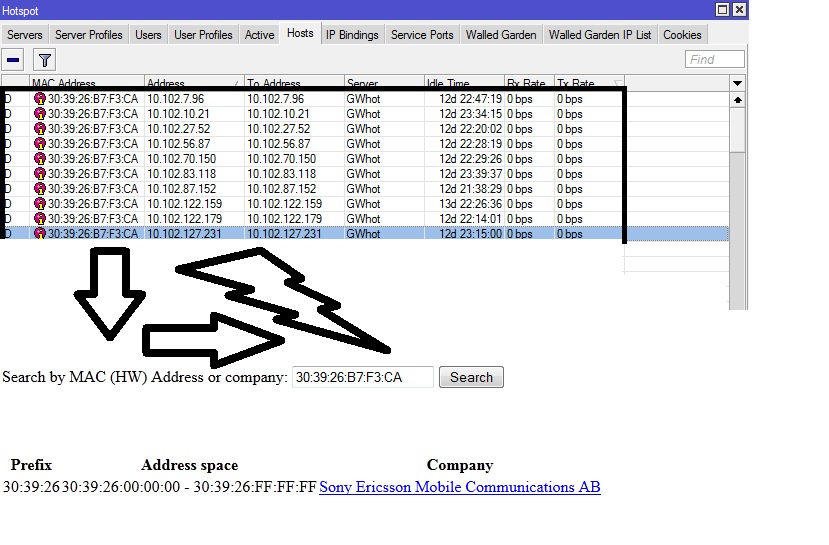Select address space range 30:39:26:00:00:00 - 30:39:26:FF:FF:FF
The image size is (829, 545).
(x=189, y=487)
